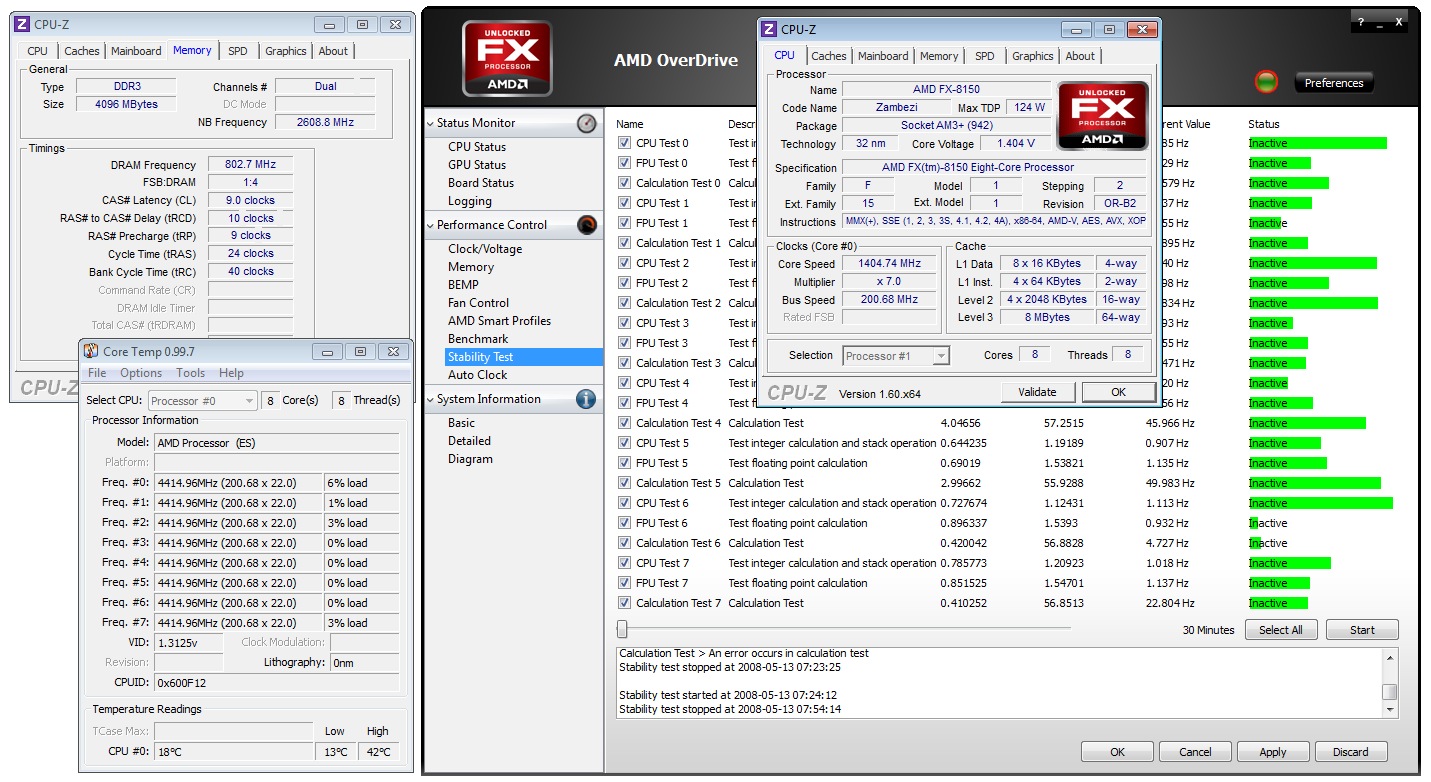
Task: Open Fan Control in sidebar
Action: 479,303
